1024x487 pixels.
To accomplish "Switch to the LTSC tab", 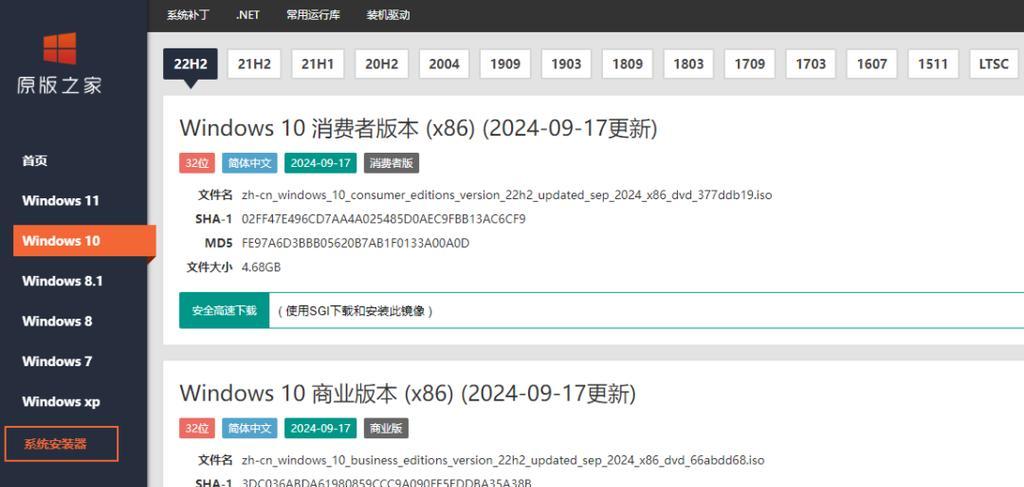I will (994, 64).
